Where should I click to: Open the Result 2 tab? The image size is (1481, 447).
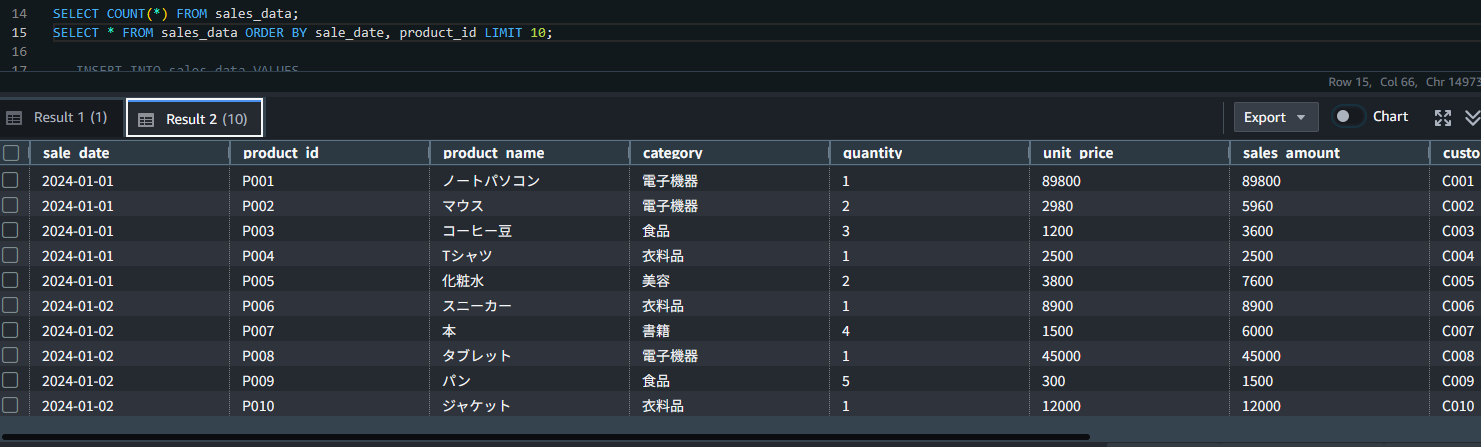click(x=194, y=119)
